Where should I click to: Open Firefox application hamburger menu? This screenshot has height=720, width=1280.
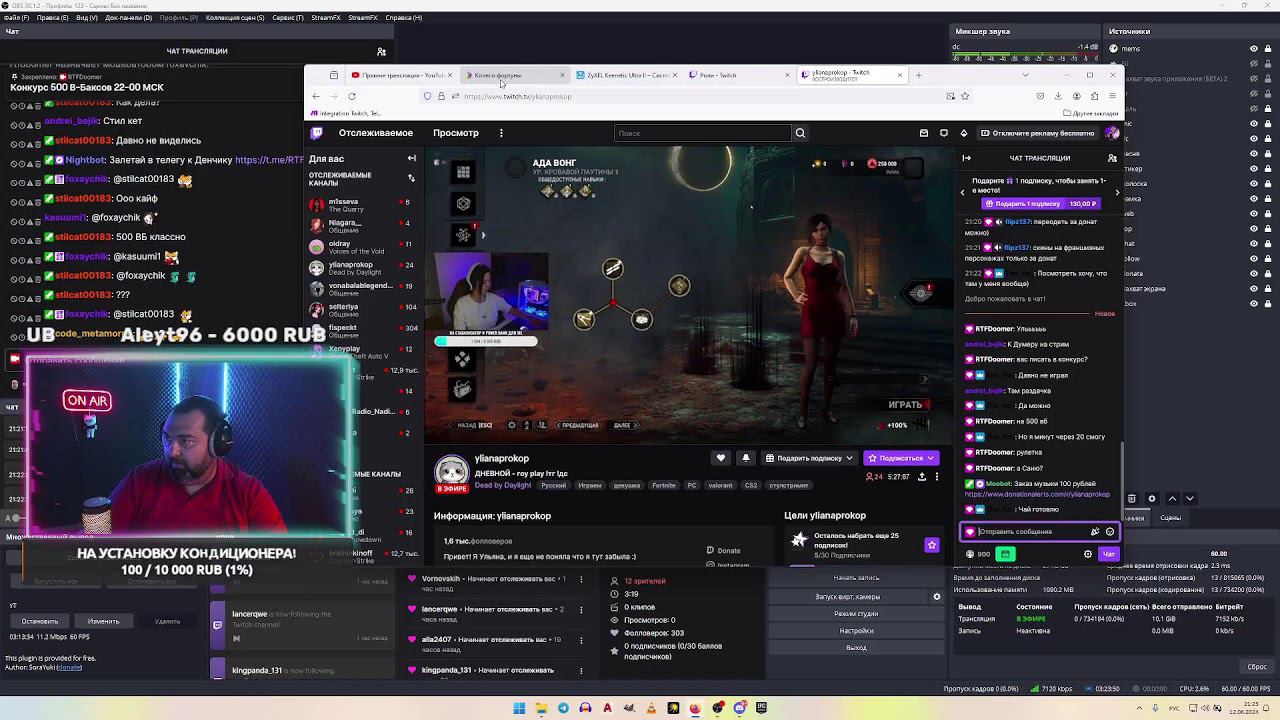(x=1112, y=96)
